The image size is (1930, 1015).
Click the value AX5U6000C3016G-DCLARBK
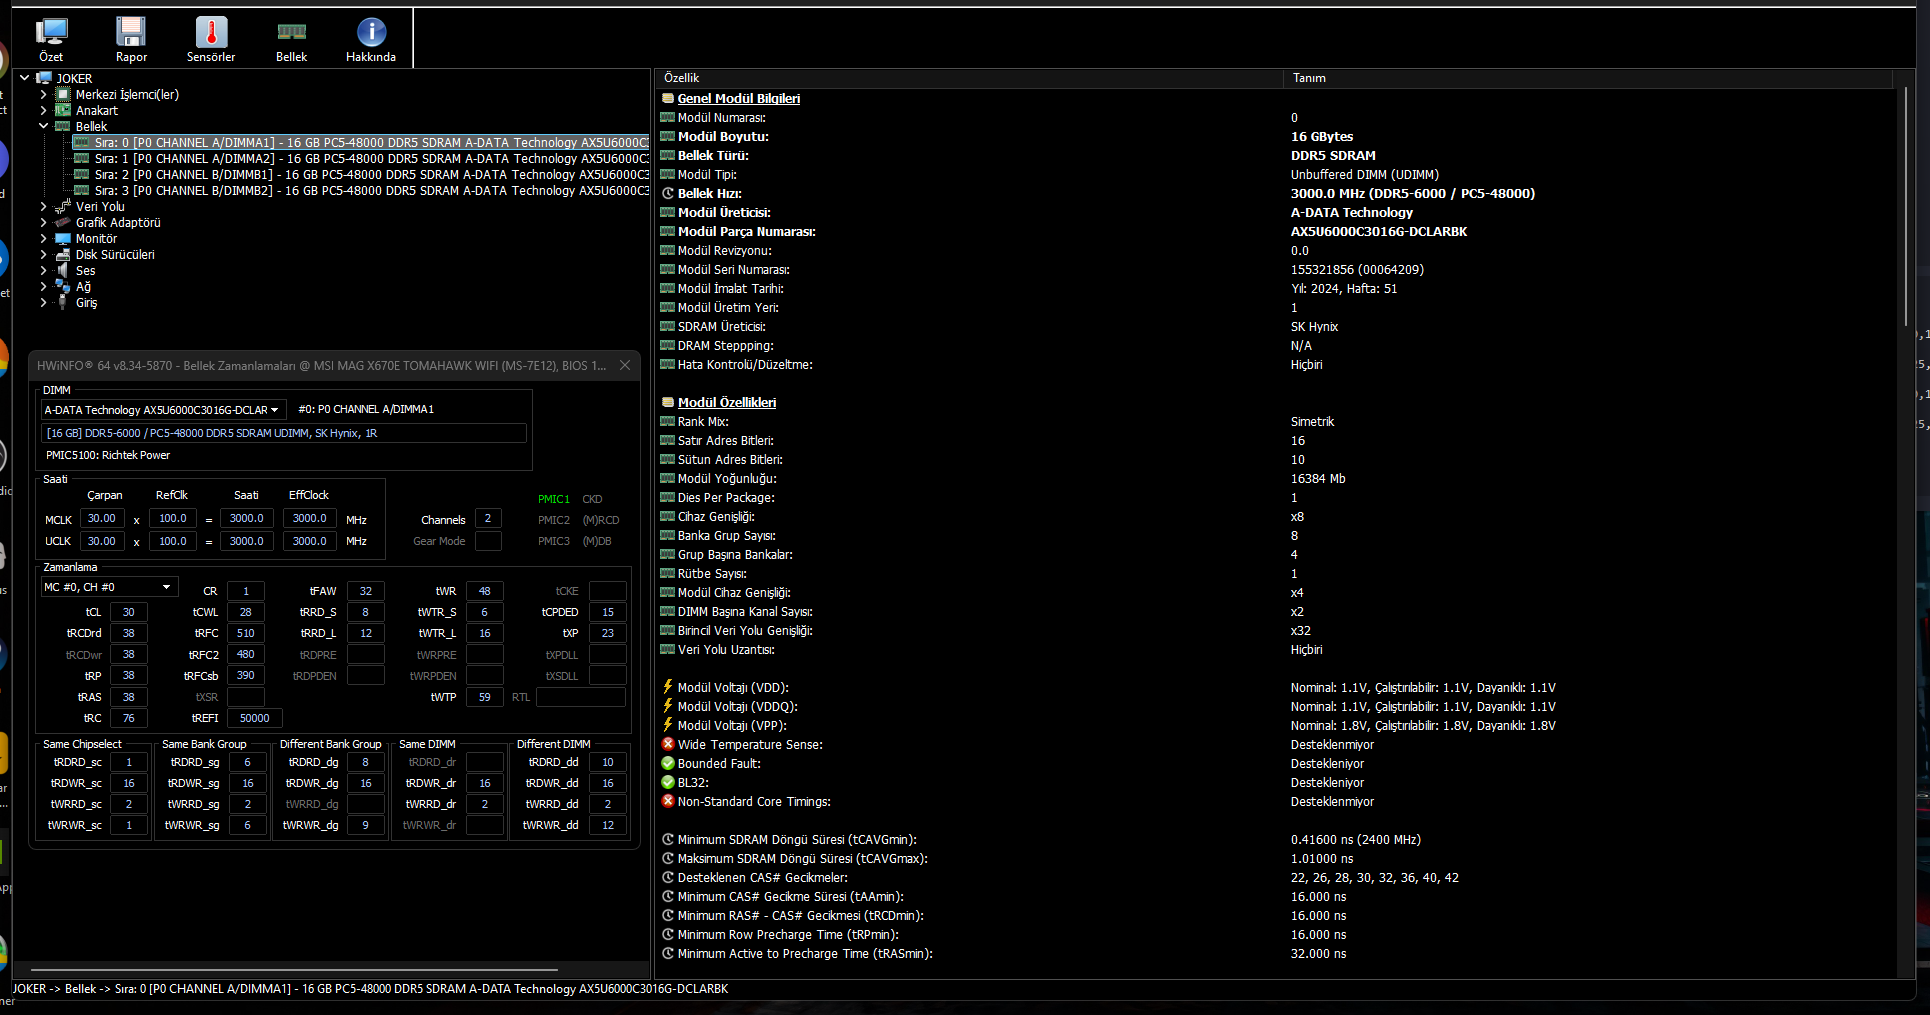click(x=1379, y=231)
